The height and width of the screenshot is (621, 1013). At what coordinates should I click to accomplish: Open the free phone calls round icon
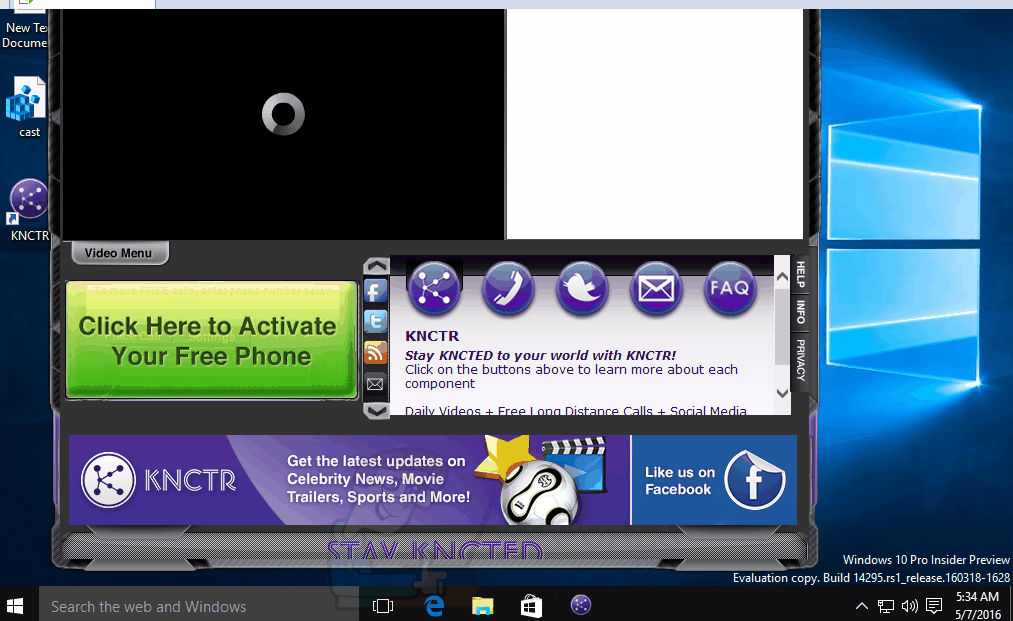pos(508,288)
